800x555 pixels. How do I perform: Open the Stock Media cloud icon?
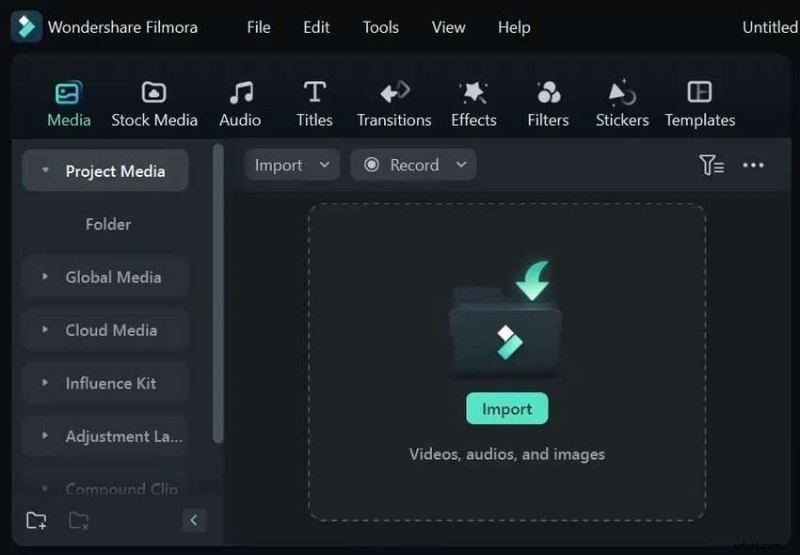tap(154, 92)
